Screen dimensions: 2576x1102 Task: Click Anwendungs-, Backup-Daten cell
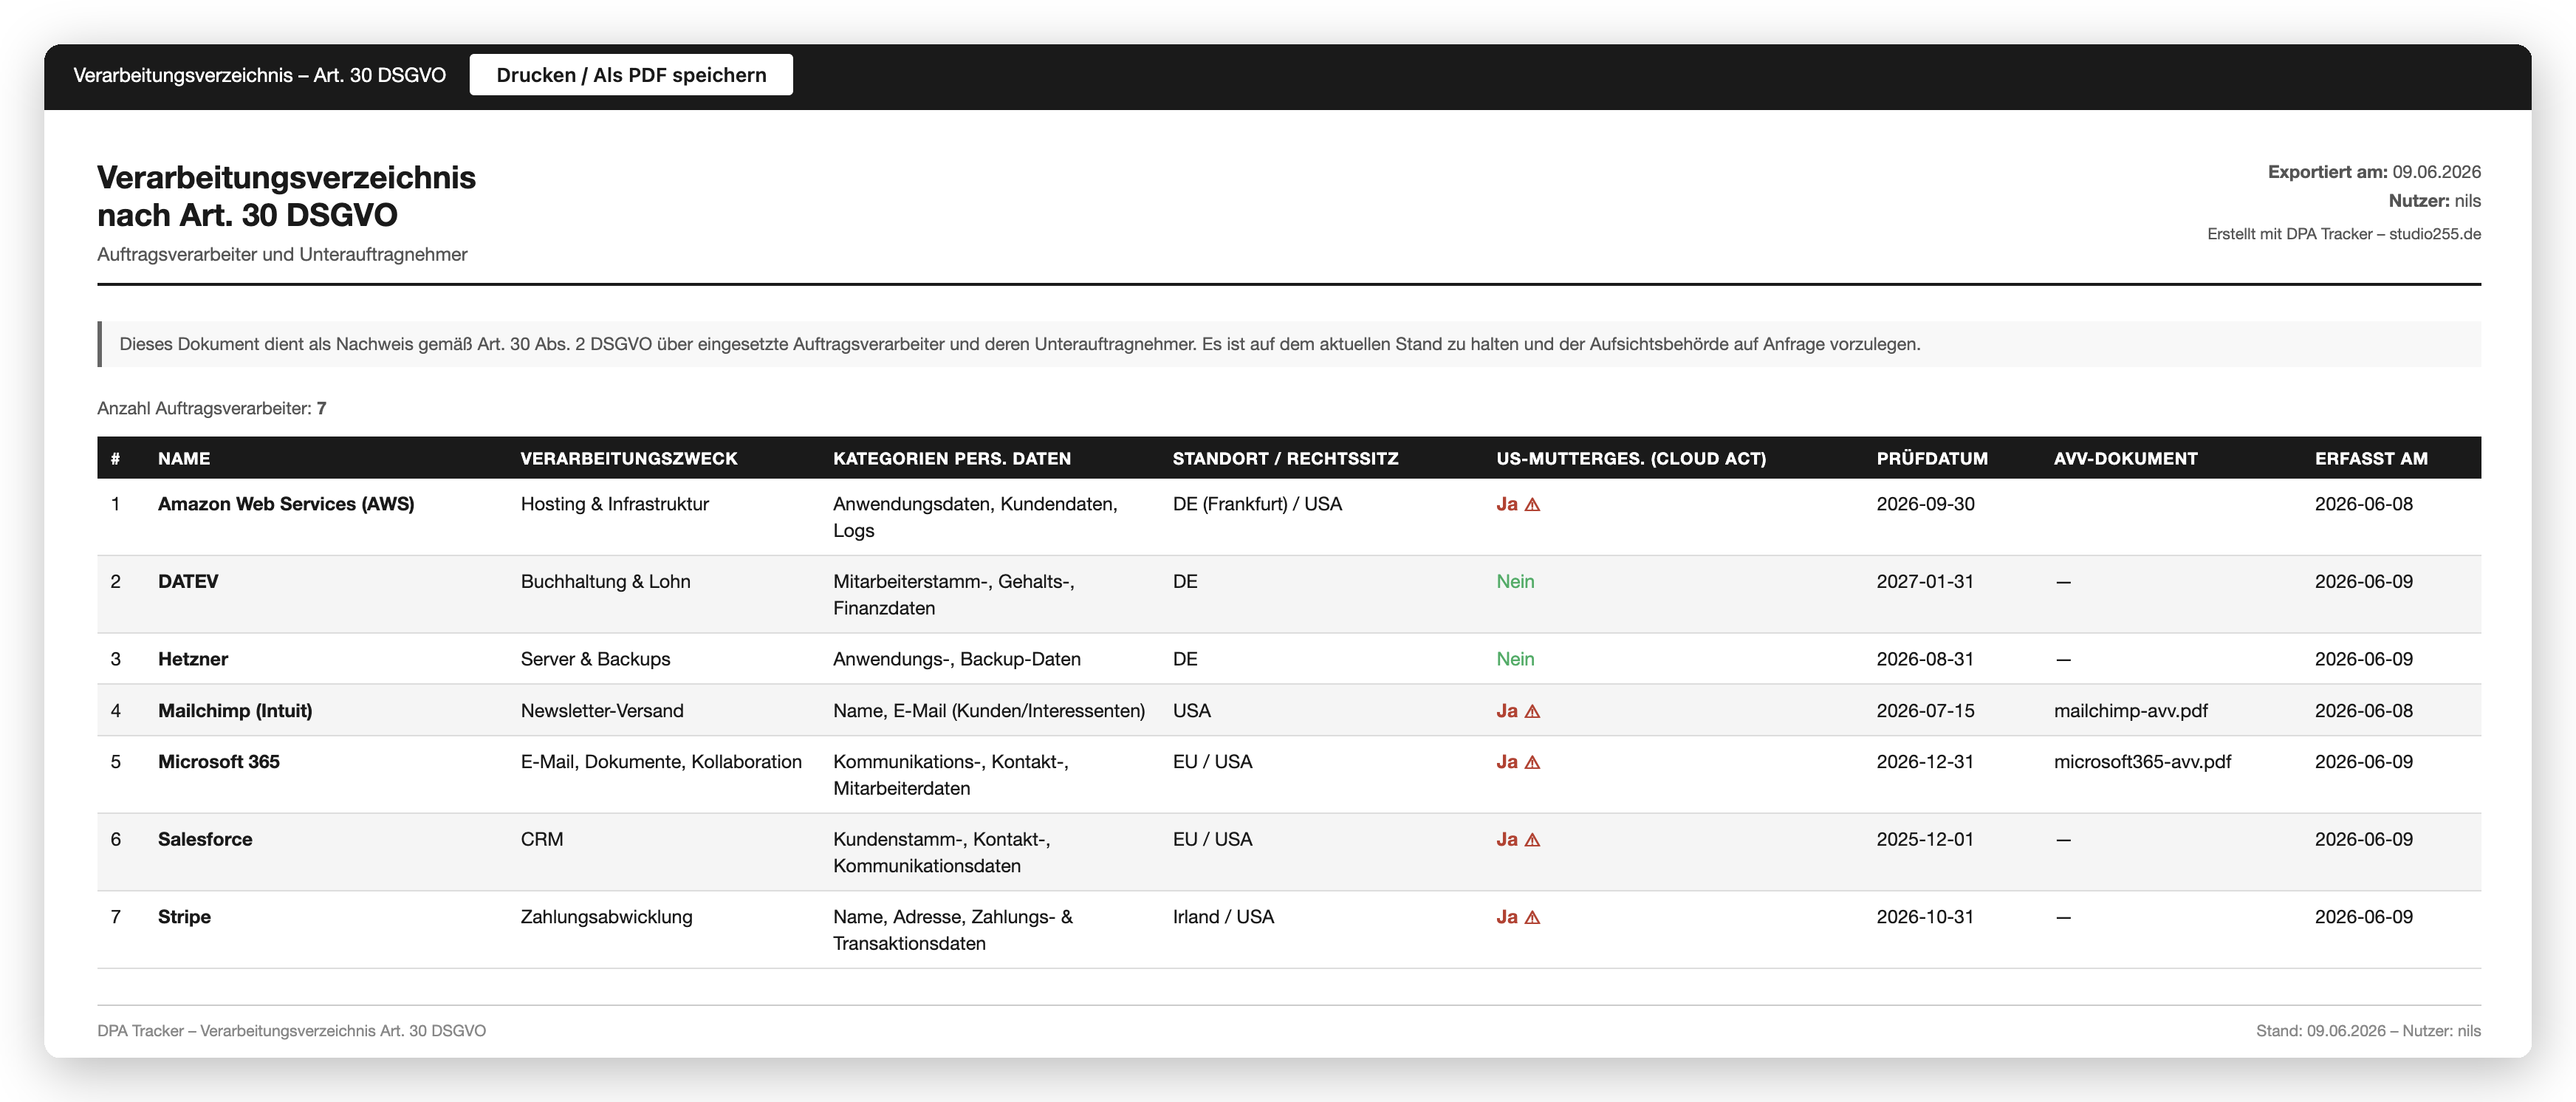[956, 659]
